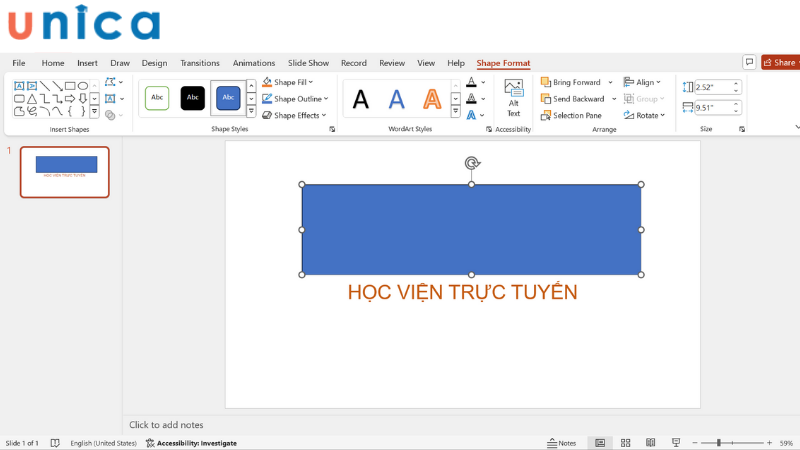Select the Scribble freeform shape
800x450 pixels.
tap(32, 111)
